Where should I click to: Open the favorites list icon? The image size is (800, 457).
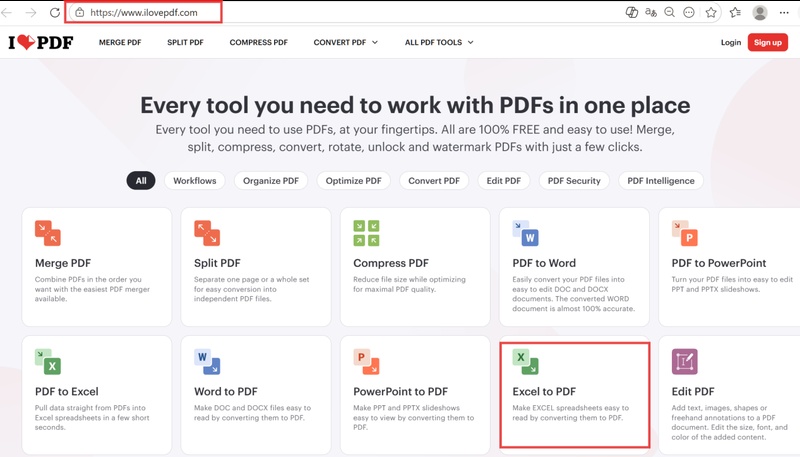coord(735,12)
